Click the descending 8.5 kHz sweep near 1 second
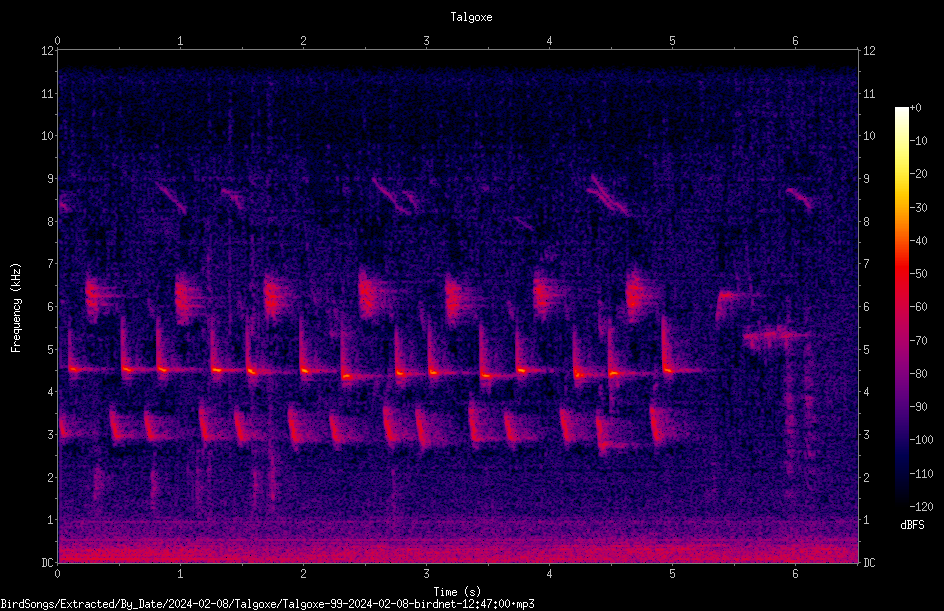This screenshot has height=611, width=944. pos(172,198)
